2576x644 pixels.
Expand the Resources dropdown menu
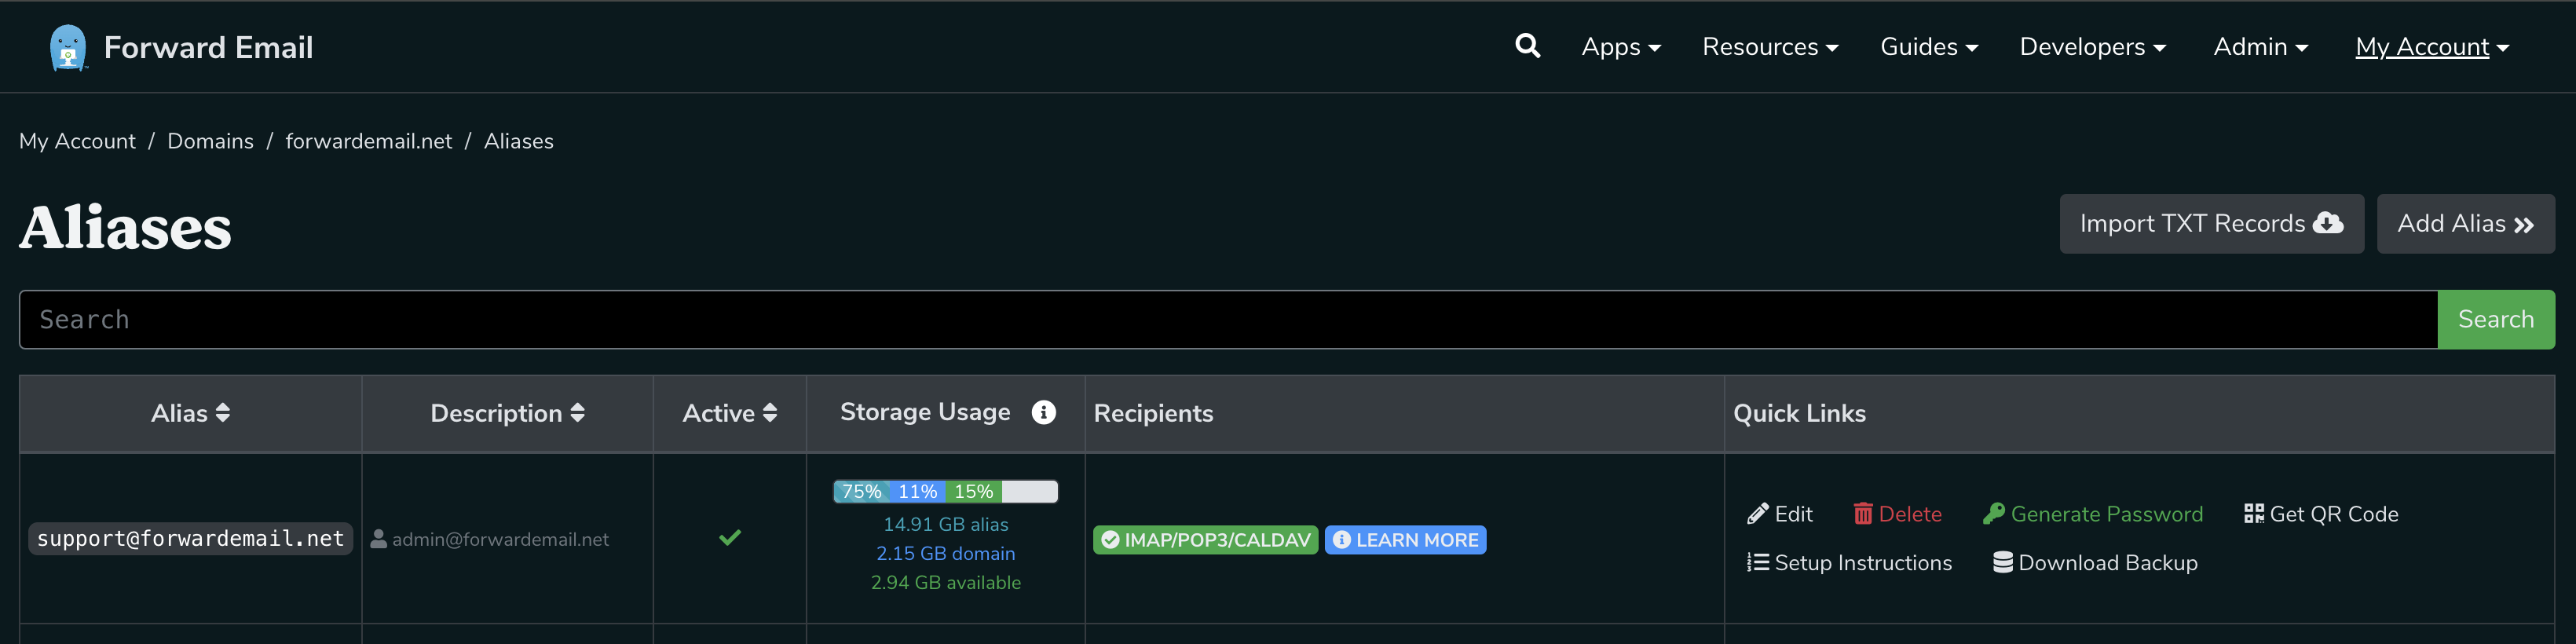1770,47
